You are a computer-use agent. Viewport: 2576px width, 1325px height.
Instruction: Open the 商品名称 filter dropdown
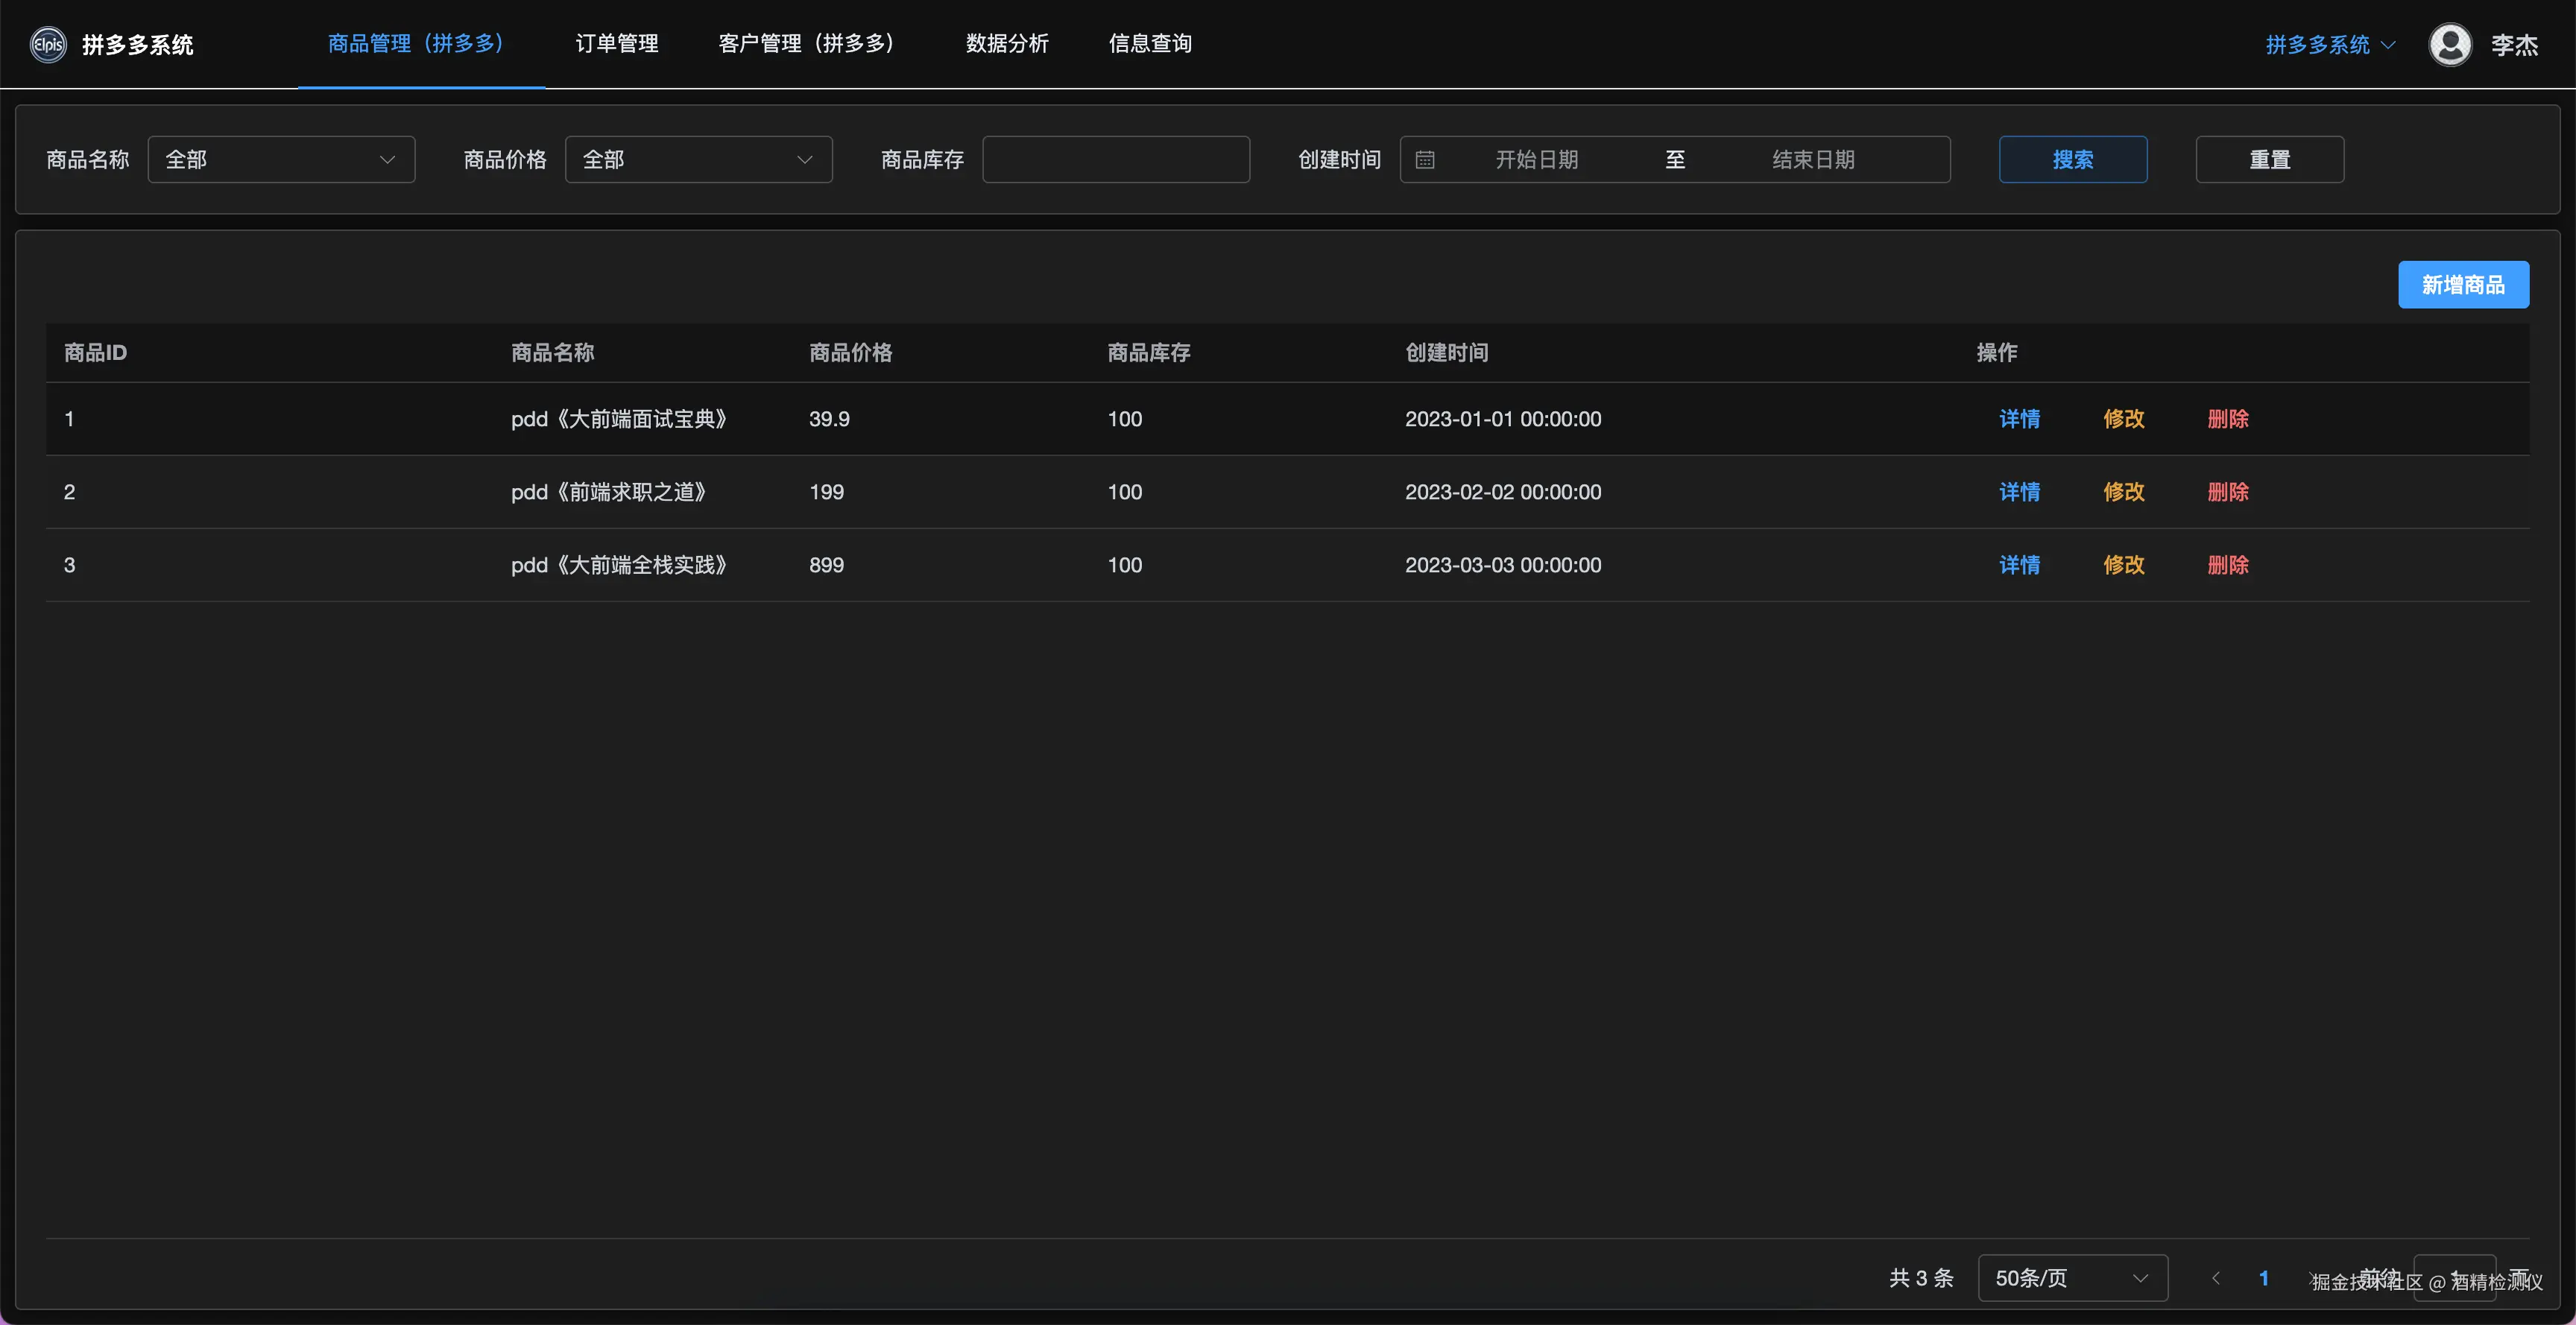click(281, 160)
